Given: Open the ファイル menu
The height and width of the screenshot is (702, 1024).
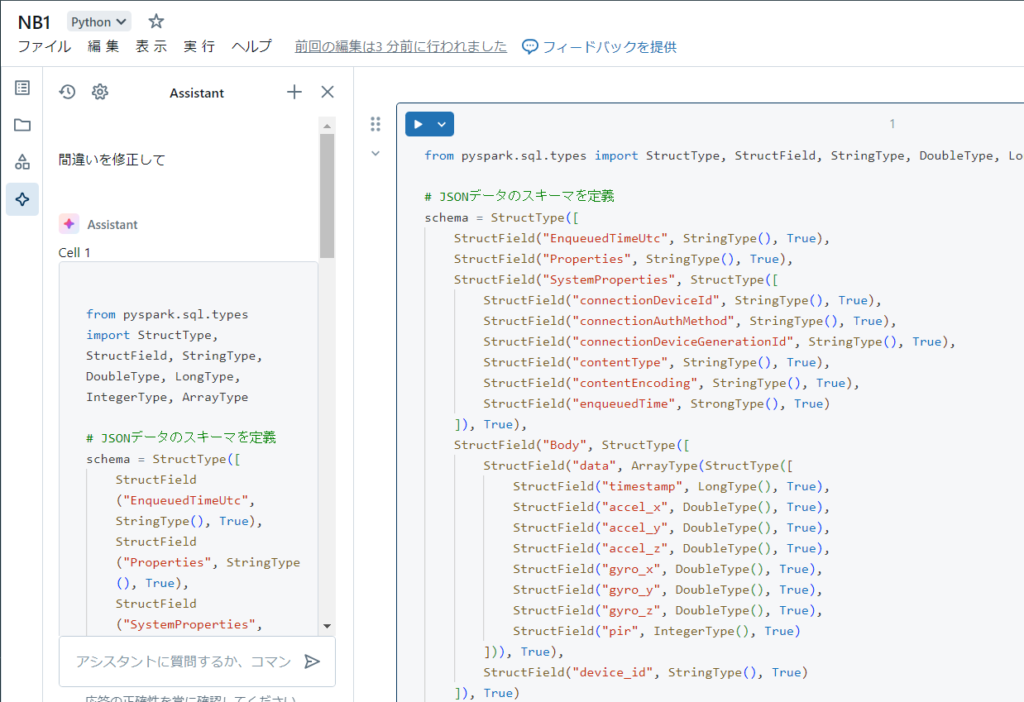Looking at the screenshot, I should tap(44, 46).
